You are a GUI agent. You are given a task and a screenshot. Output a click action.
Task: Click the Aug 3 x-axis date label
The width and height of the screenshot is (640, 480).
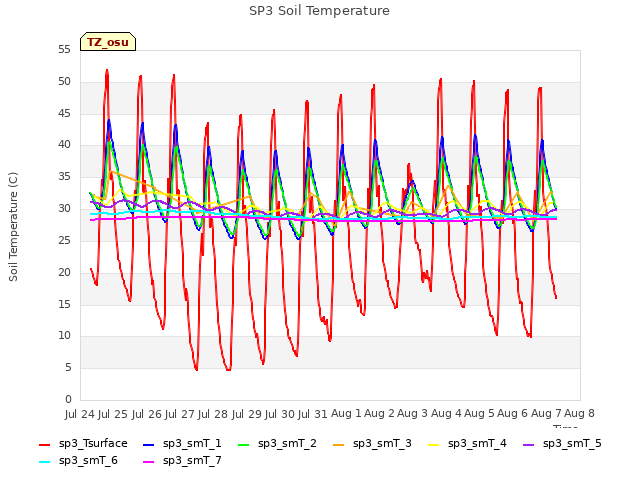click(x=413, y=413)
